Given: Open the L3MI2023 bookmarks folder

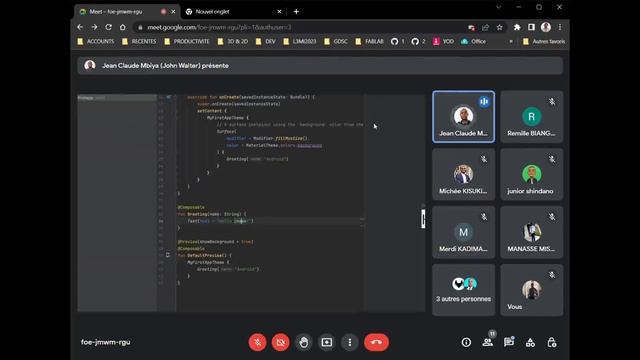Looking at the screenshot, I should [300, 41].
